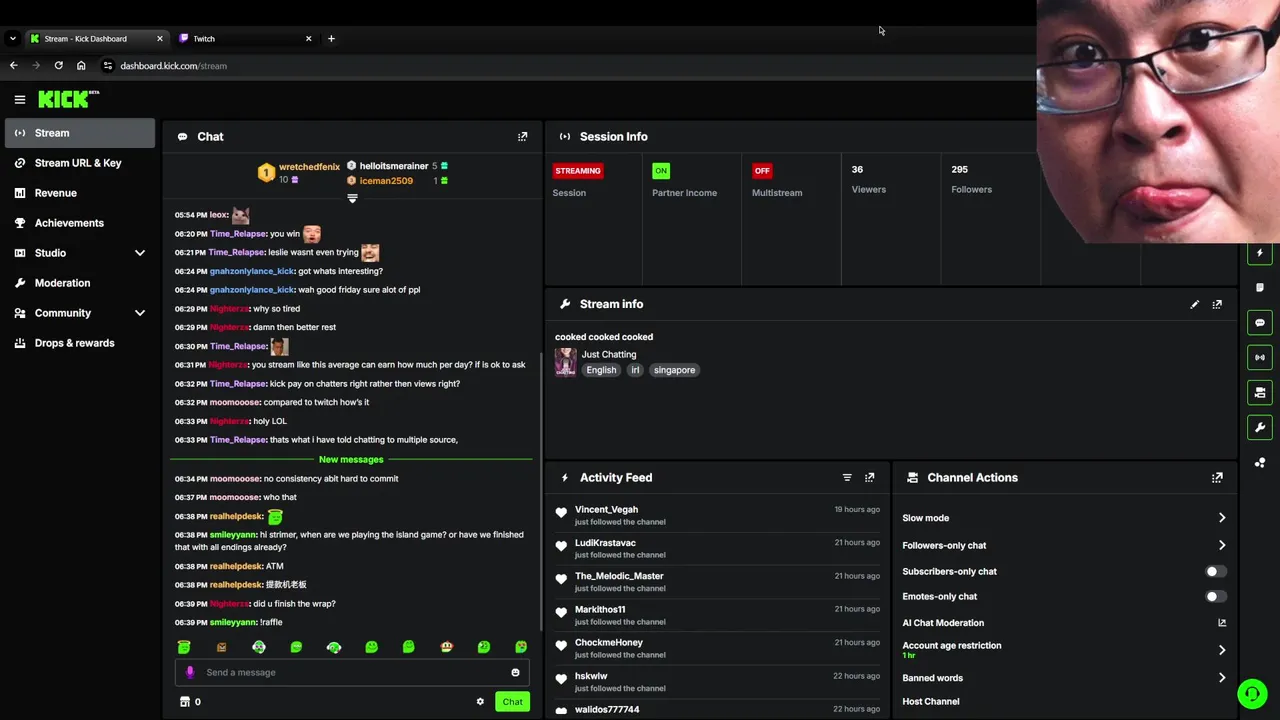
Task: Go back in browser history
Action: (13, 65)
